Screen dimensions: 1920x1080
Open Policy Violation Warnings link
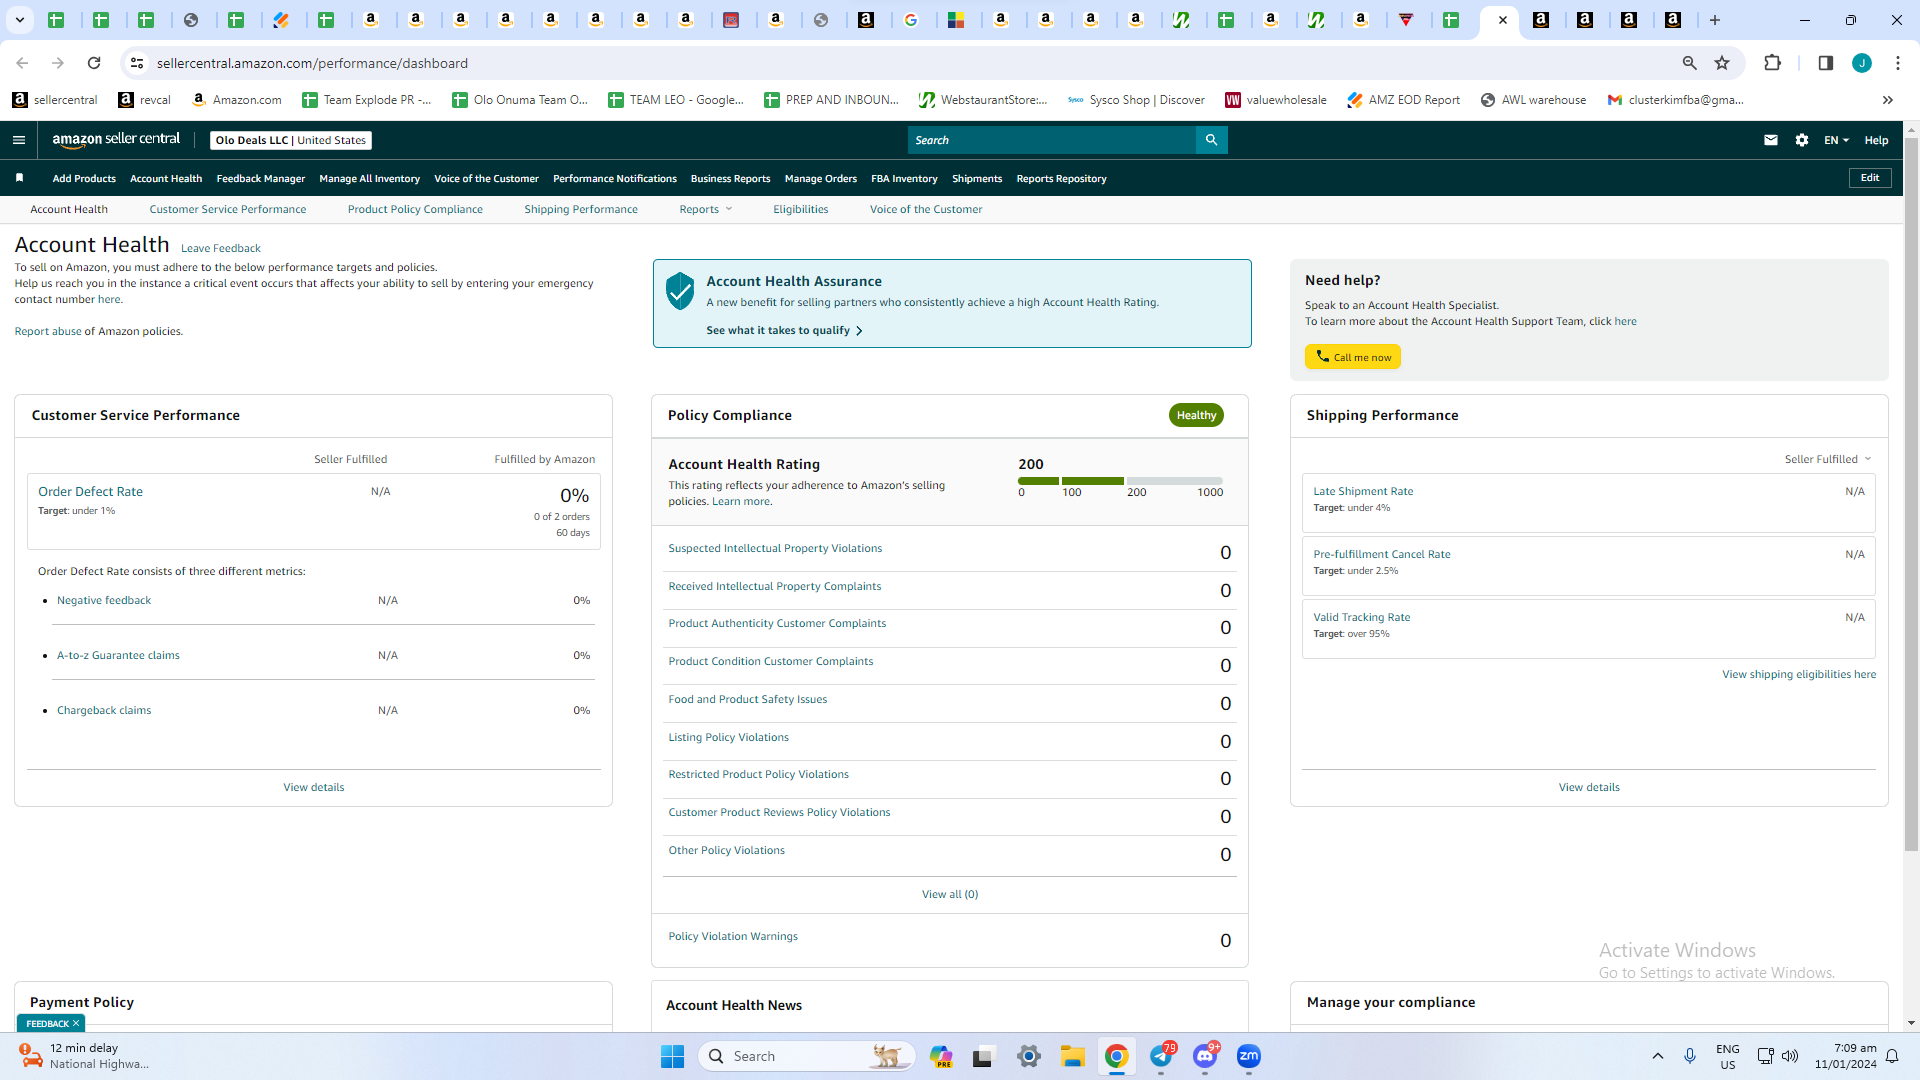point(733,936)
